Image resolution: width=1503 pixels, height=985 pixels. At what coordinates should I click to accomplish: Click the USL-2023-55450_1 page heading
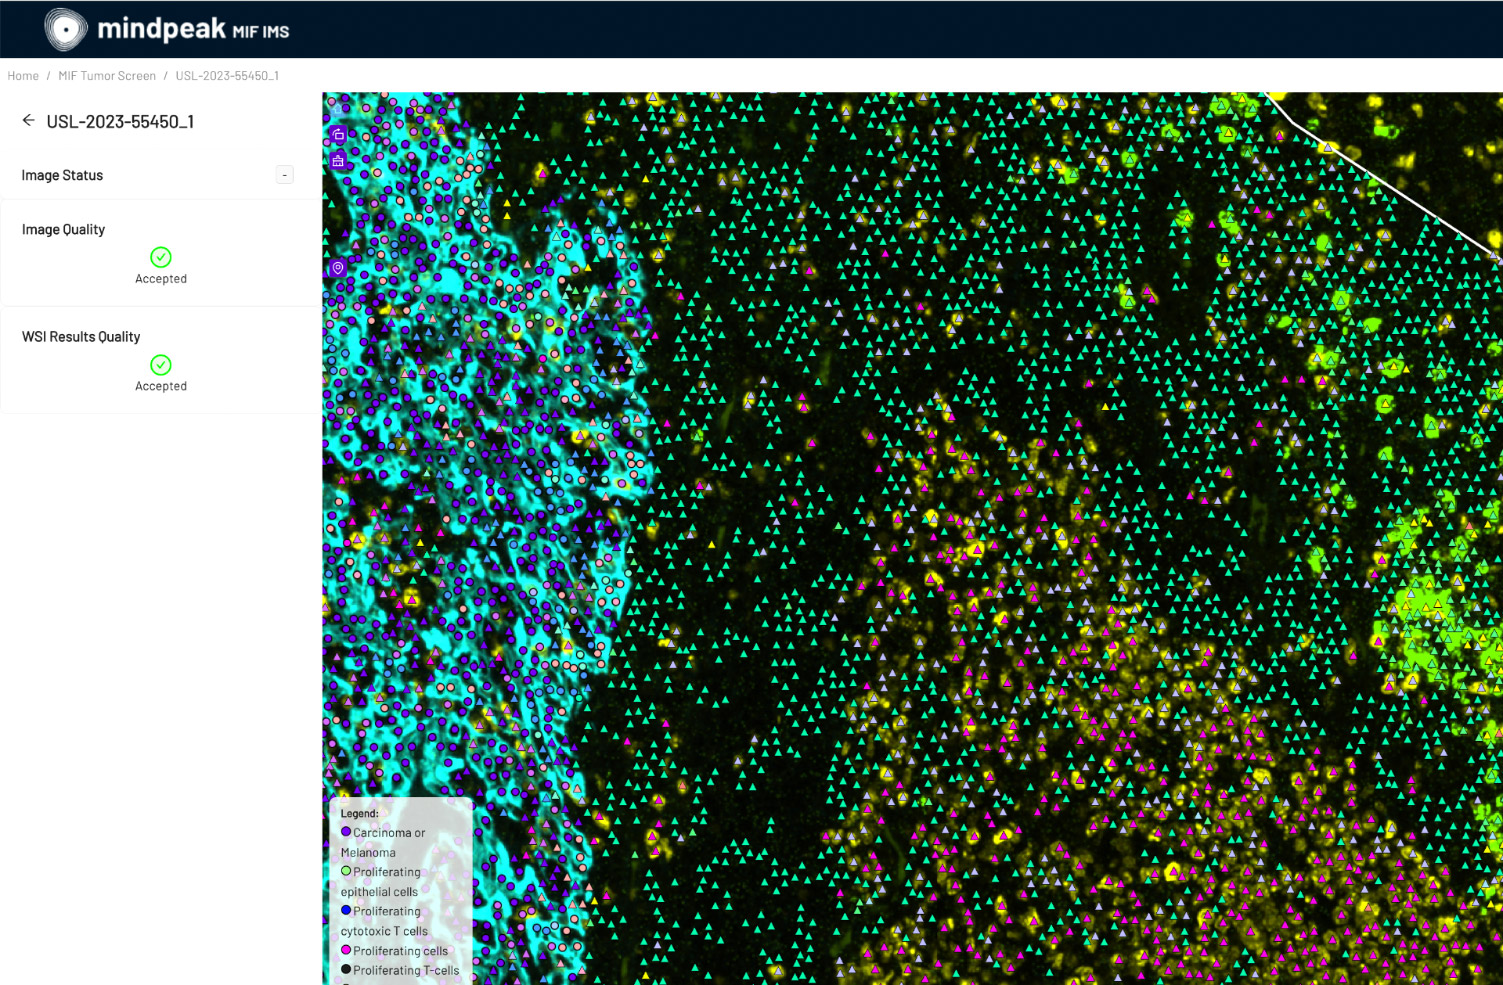pos(120,122)
